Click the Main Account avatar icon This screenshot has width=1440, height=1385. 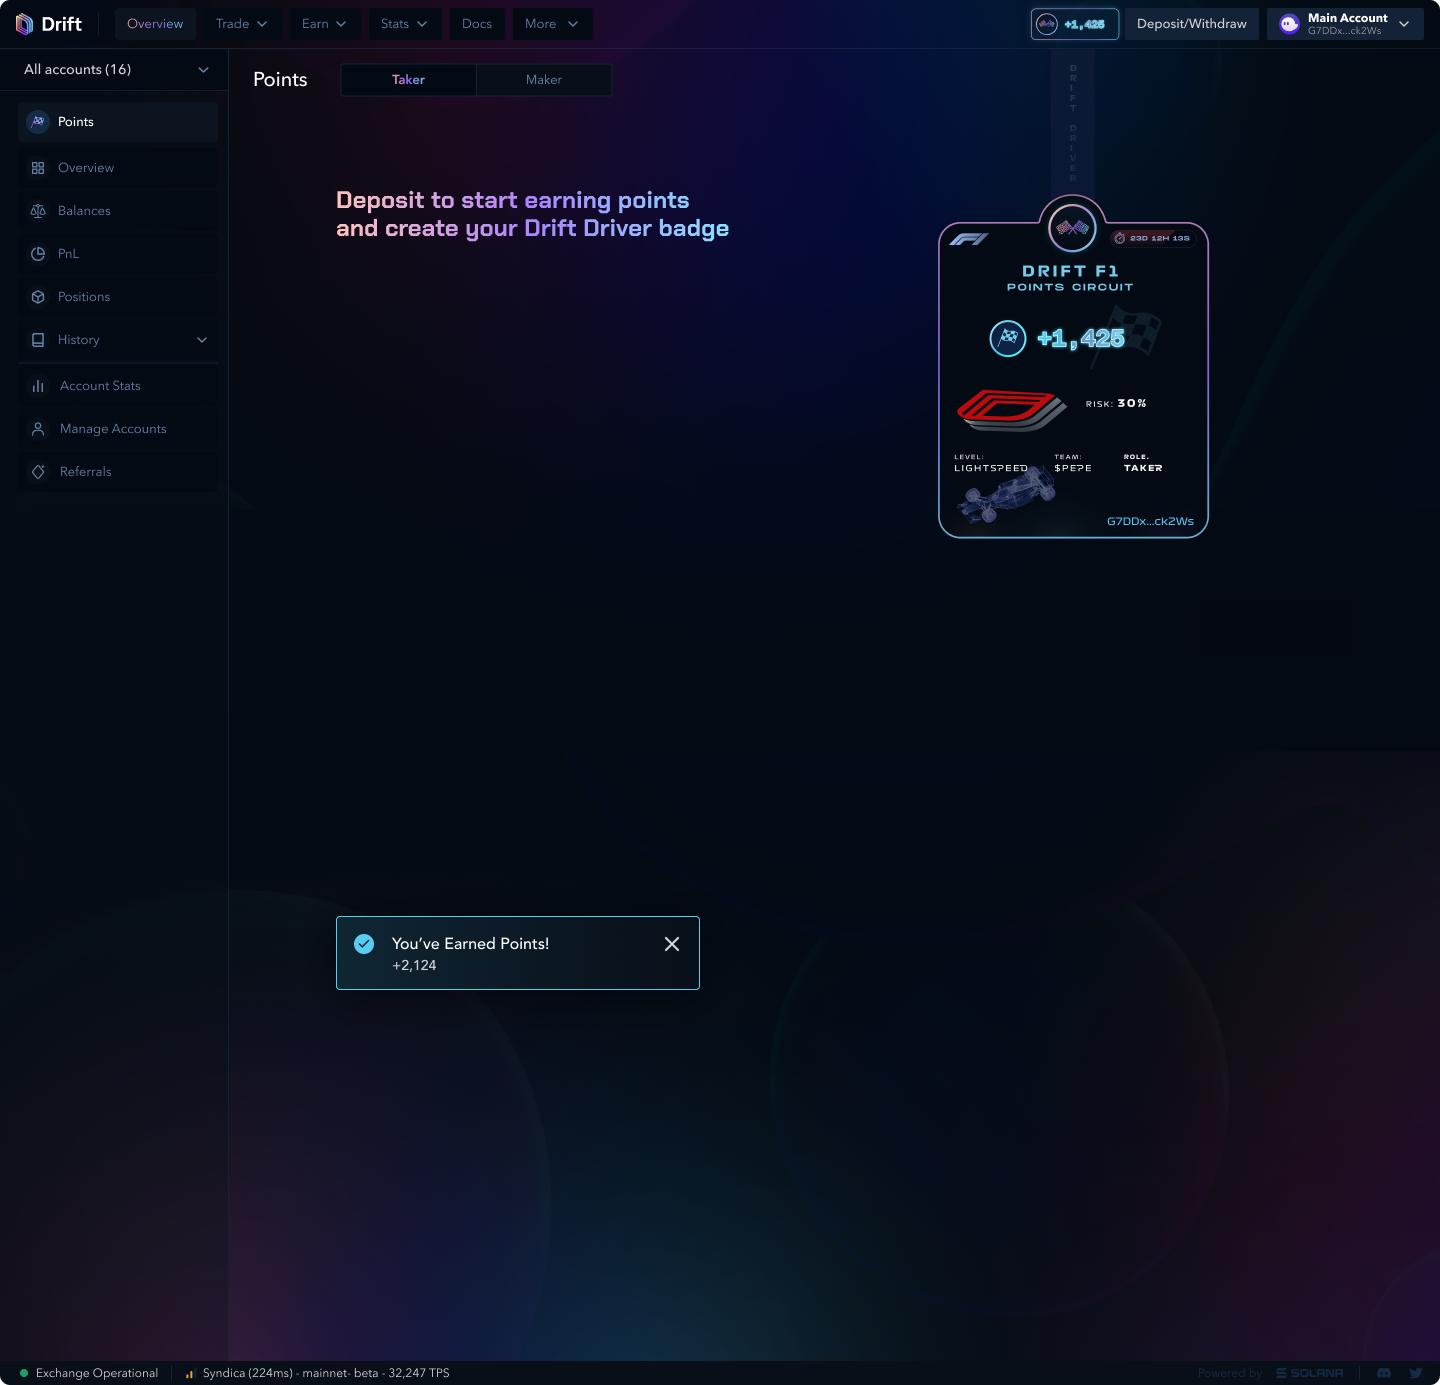[x=1290, y=24]
